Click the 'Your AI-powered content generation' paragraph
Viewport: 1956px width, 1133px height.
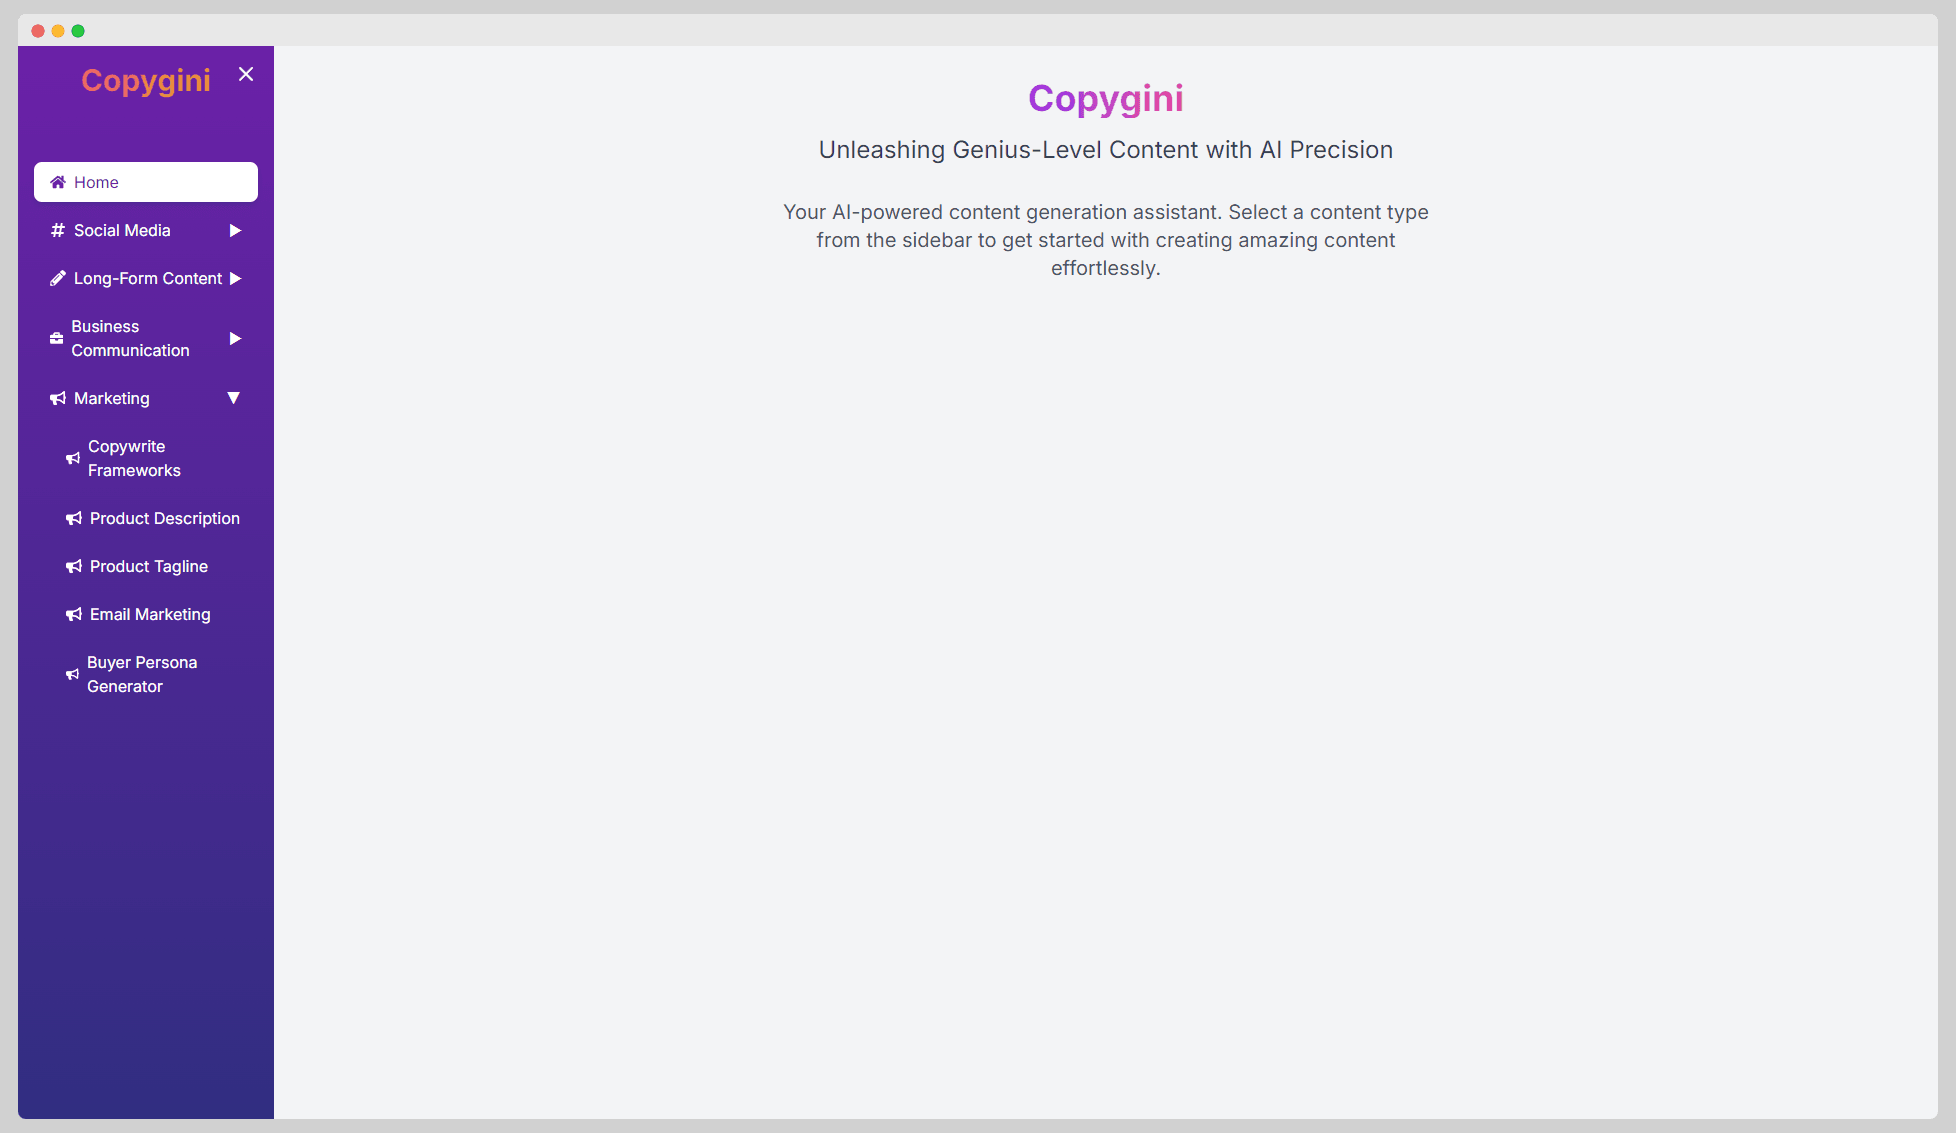coord(1106,240)
